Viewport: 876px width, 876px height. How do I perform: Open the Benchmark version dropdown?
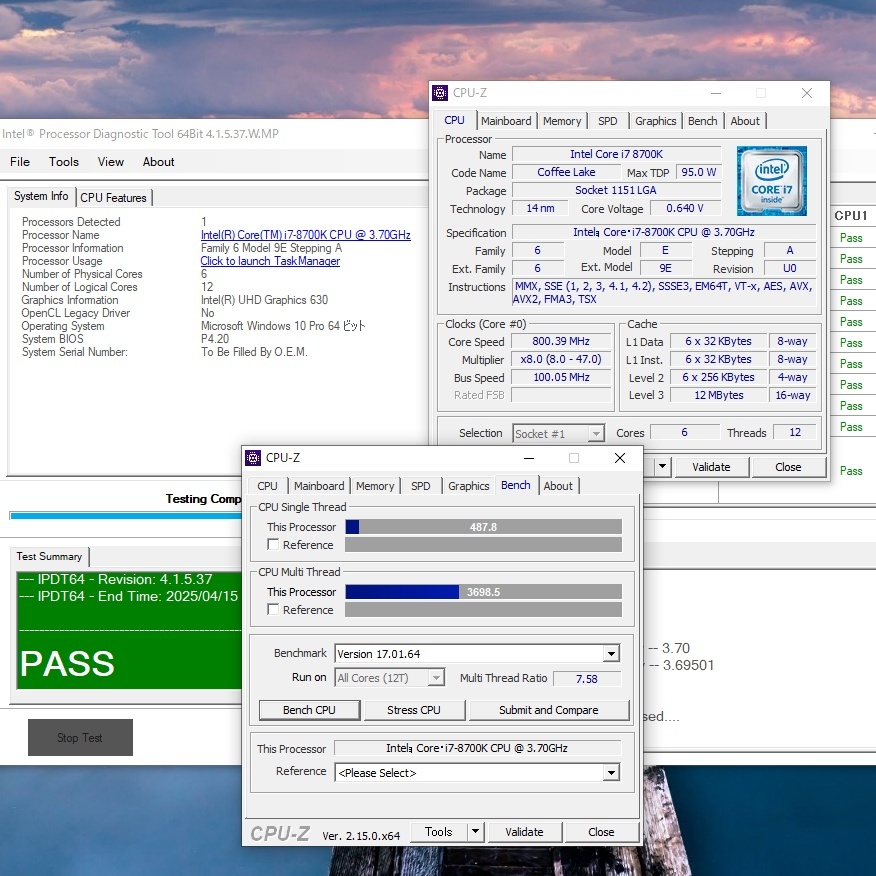(x=611, y=654)
